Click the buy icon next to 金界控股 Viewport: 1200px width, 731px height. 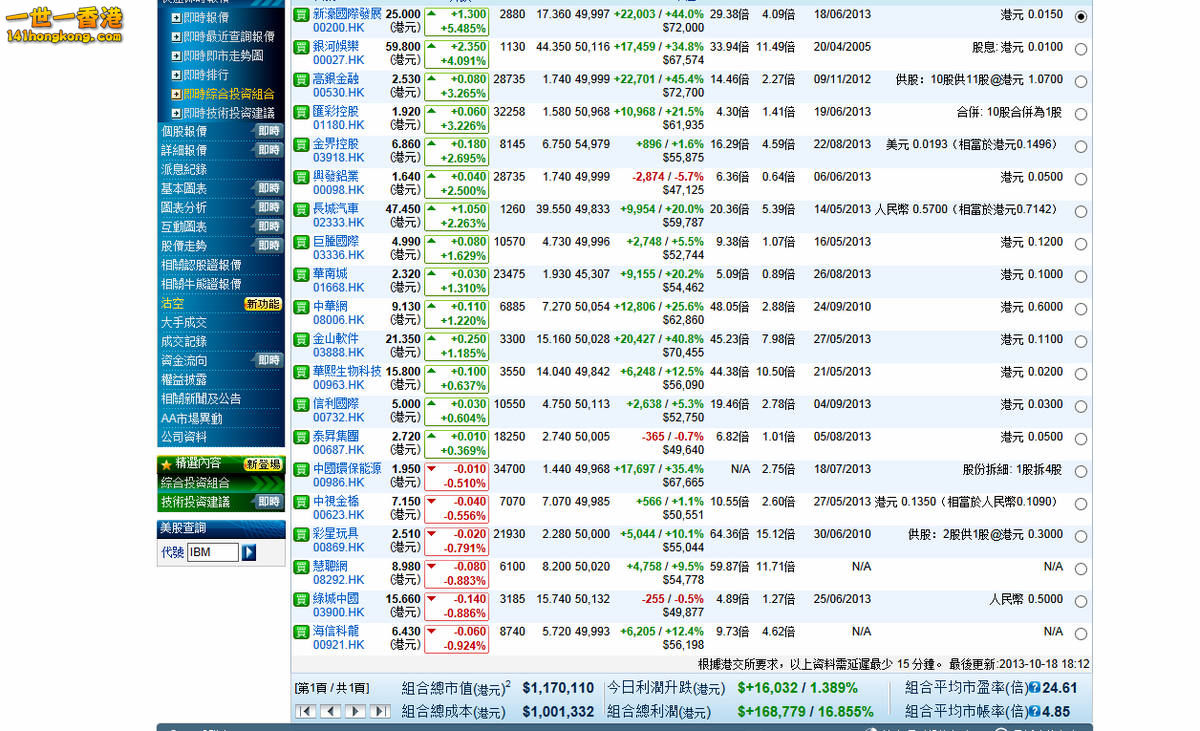[x=301, y=144]
